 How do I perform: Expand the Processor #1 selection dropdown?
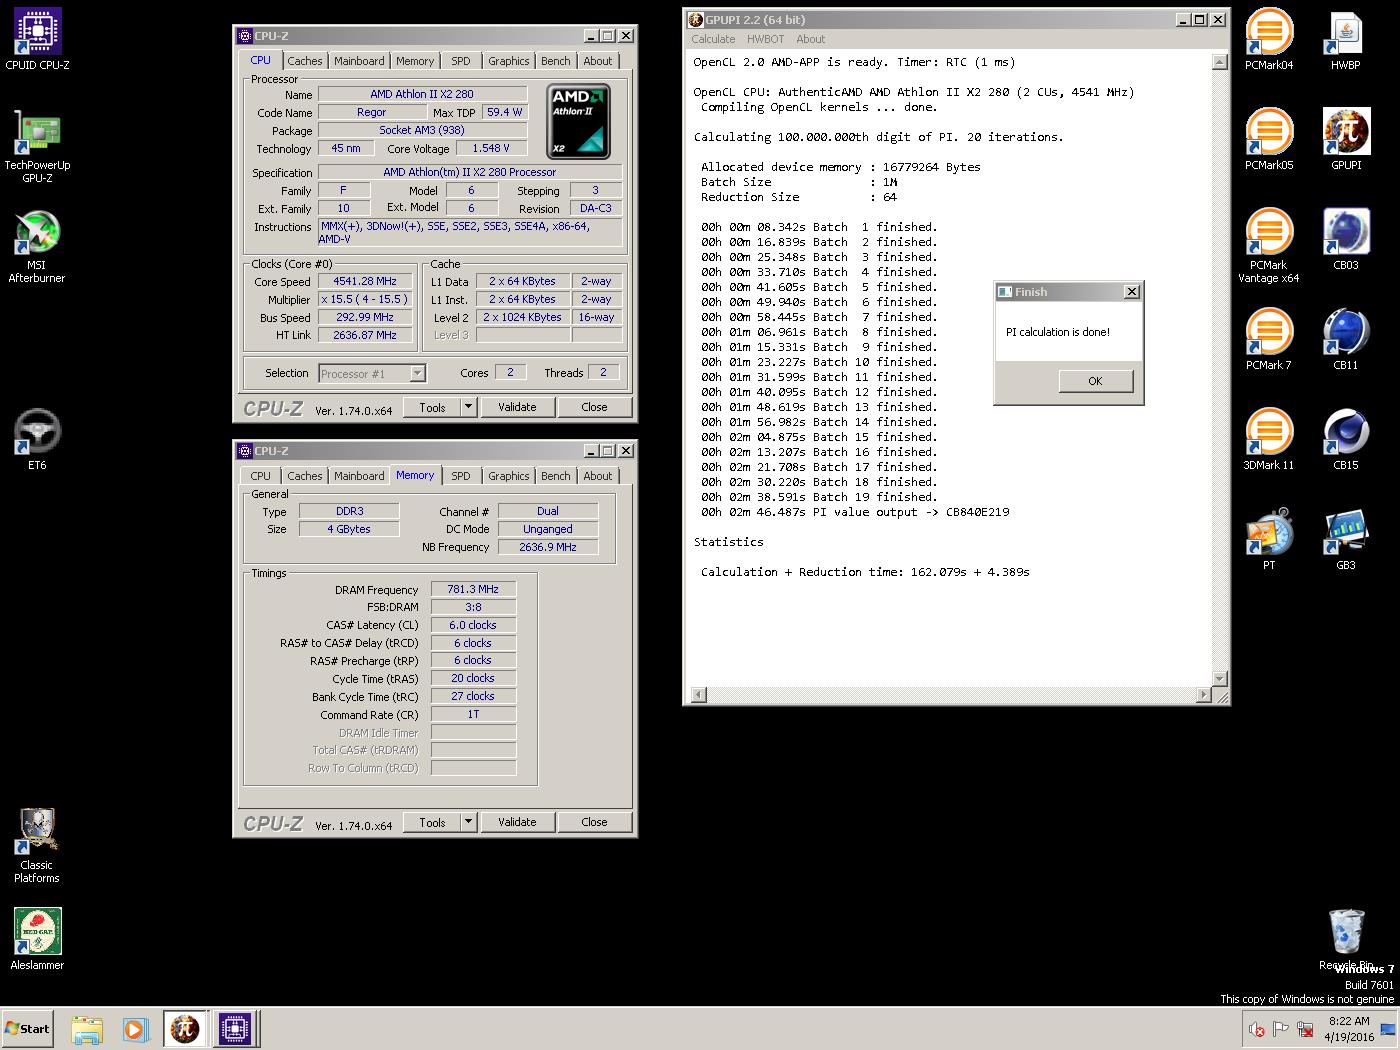[x=417, y=373]
